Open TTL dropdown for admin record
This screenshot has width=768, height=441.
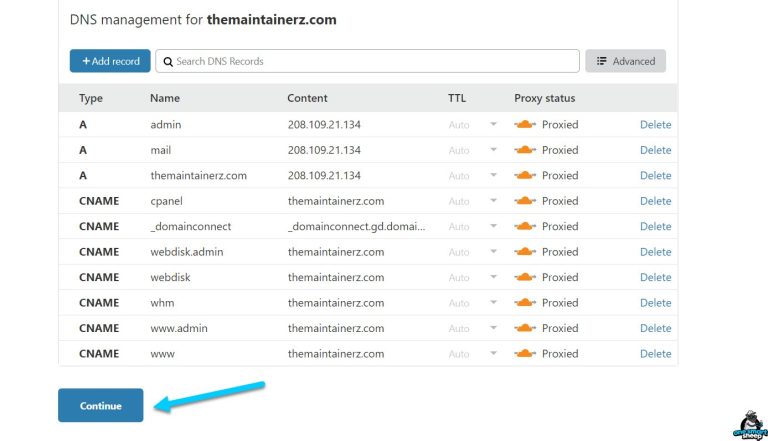pos(492,125)
